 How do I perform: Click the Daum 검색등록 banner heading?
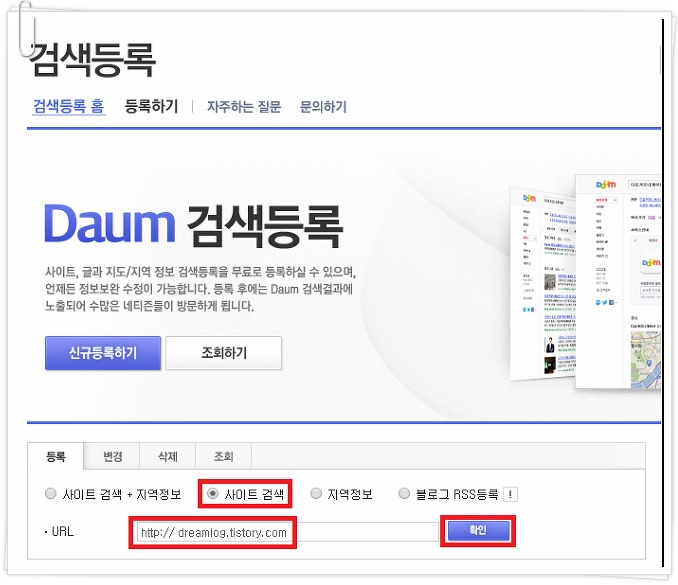[x=194, y=226]
